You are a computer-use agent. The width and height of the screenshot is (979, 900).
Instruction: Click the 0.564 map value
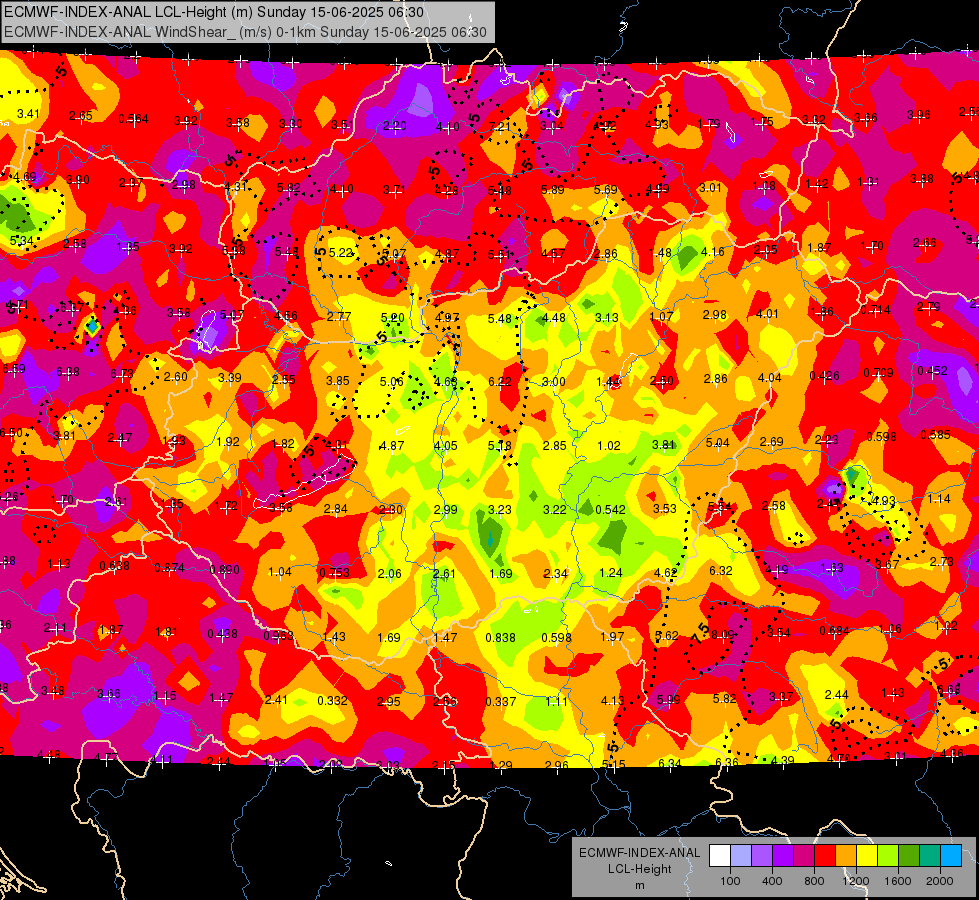pos(133,119)
